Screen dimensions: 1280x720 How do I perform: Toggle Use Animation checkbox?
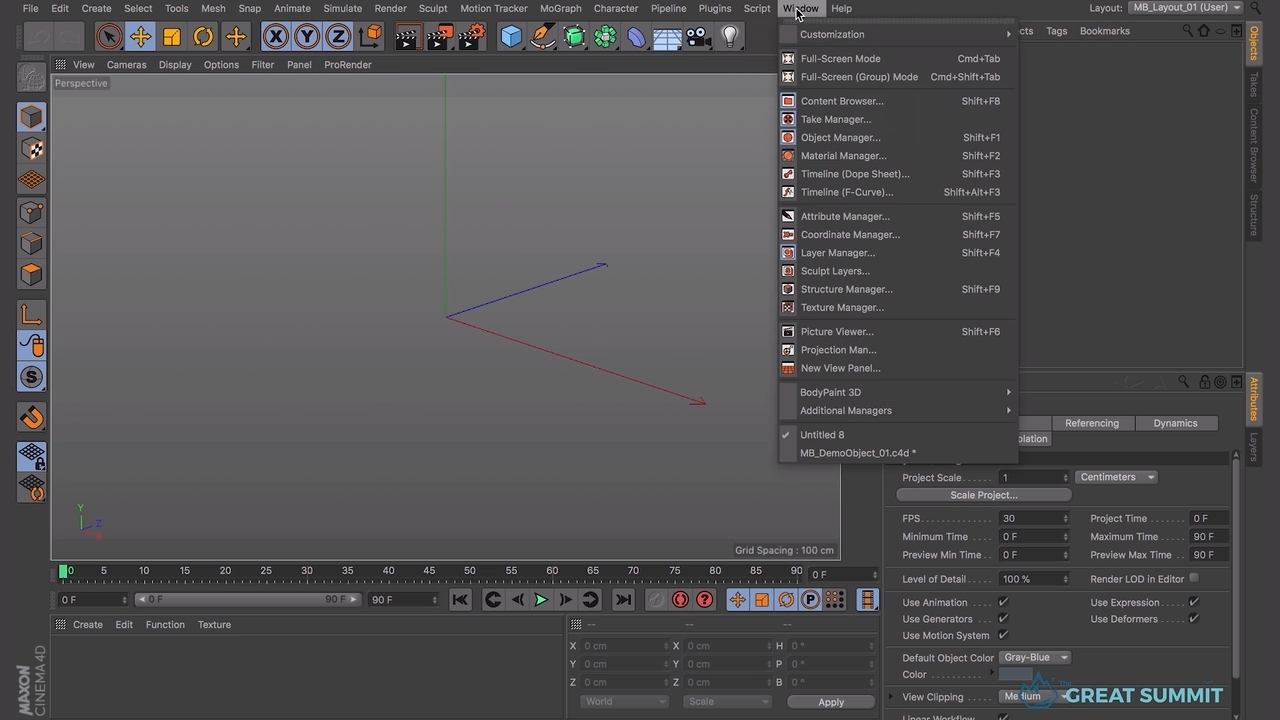tap(1003, 602)
